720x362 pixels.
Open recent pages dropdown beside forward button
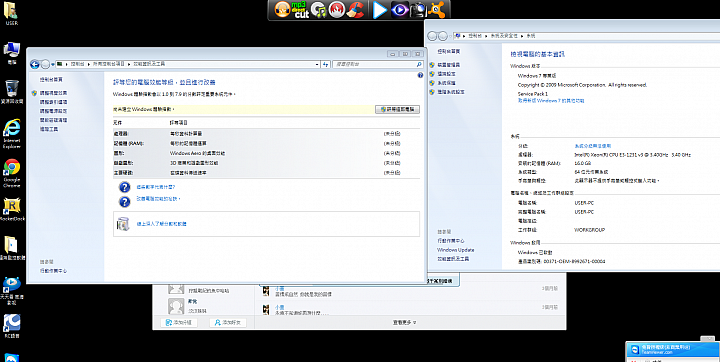pyautogui.click(x=53, y=64)
